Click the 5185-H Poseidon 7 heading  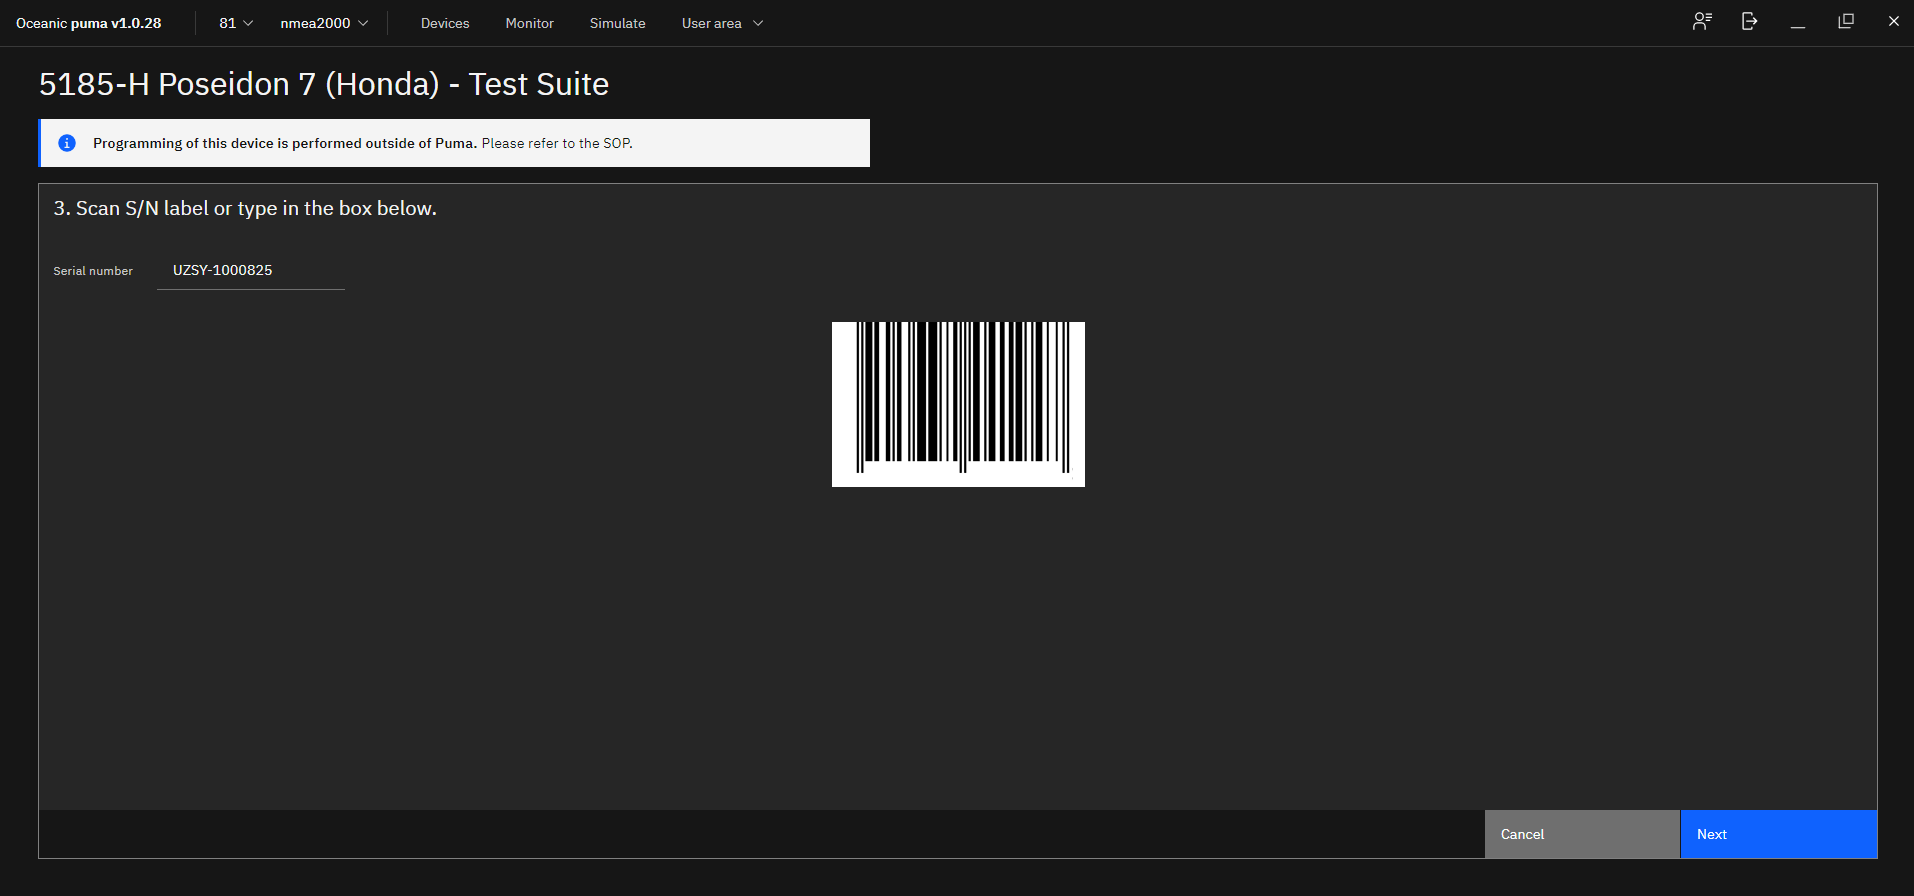[x=324, y=84]
